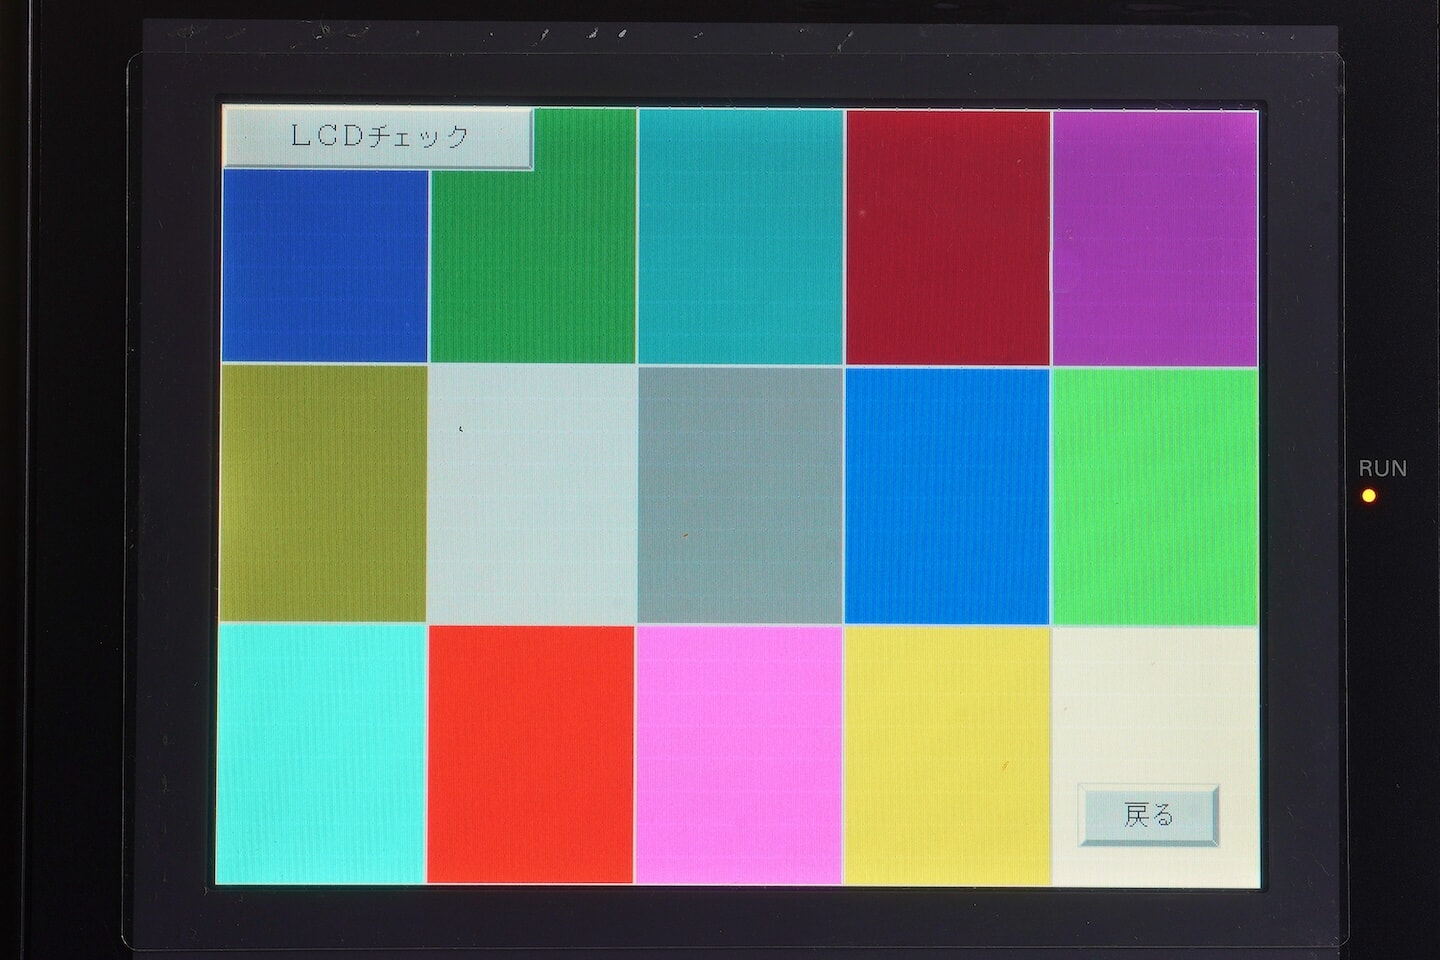Click the crimson dark red block
Screen dimensions: 1440x960
(x=947, y=237)
